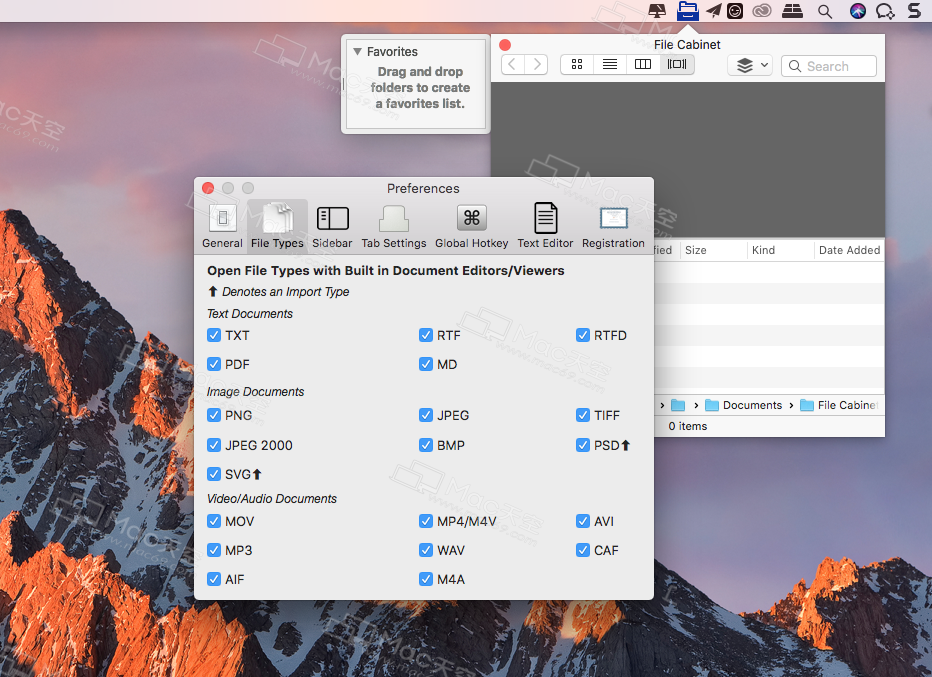Viewport: 932px width, 677px height.
Task: Sort files by Date Added column
Action: [849, 250]
